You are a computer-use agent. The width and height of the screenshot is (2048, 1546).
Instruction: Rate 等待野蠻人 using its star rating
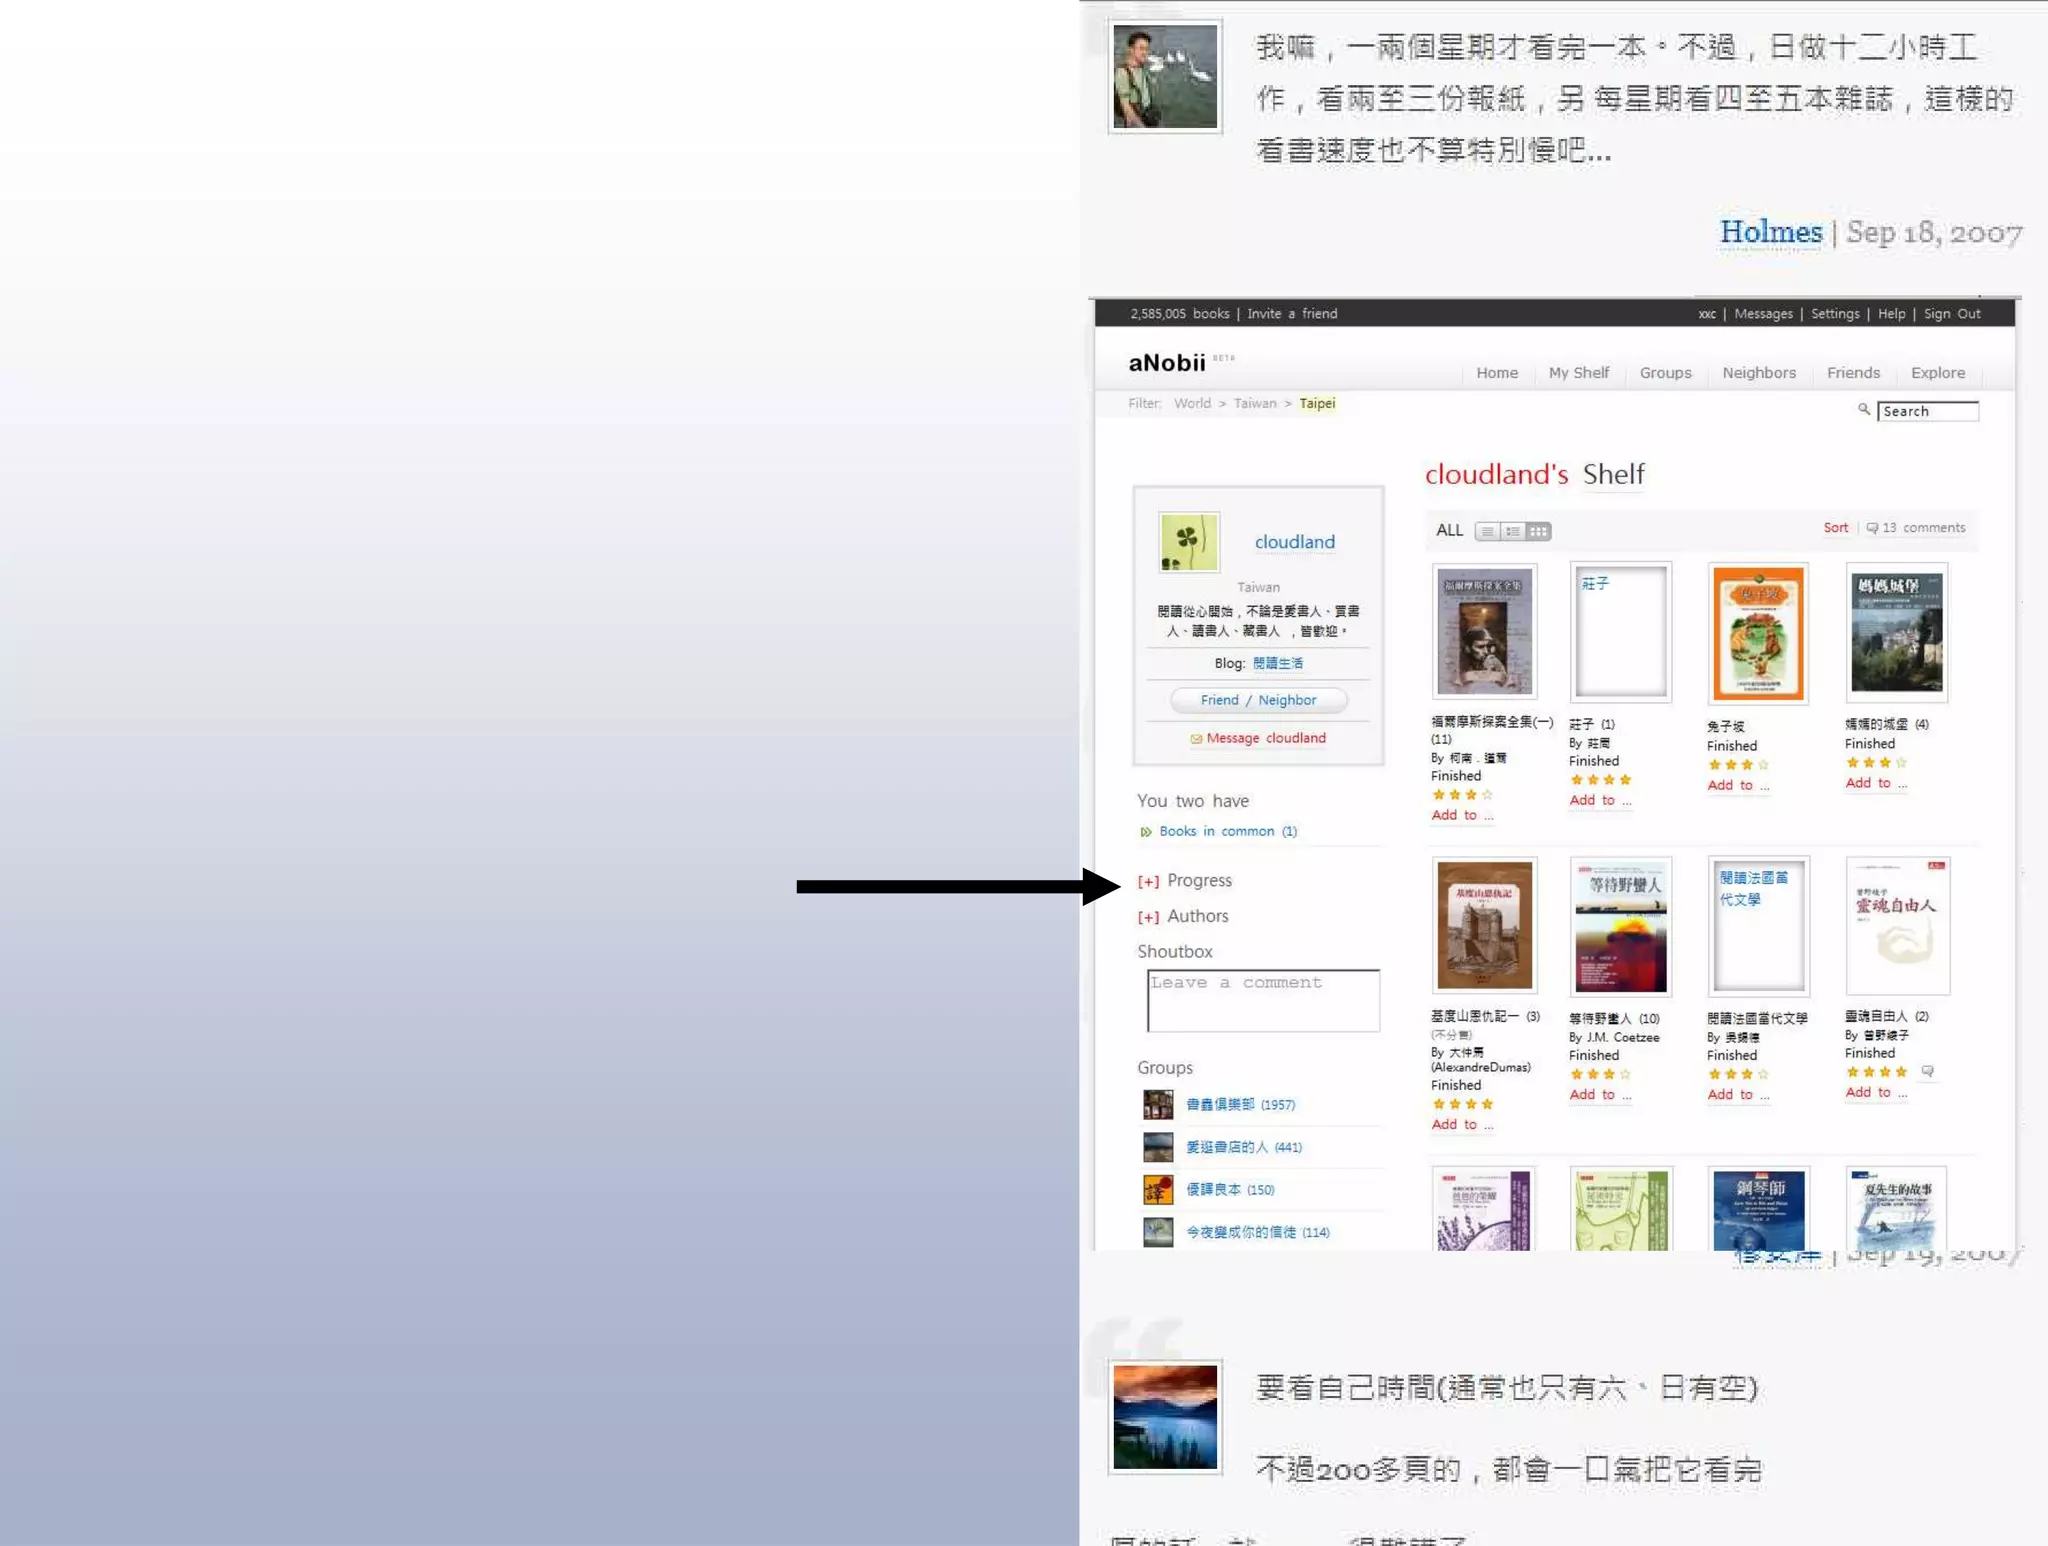click(1600, 1075)
